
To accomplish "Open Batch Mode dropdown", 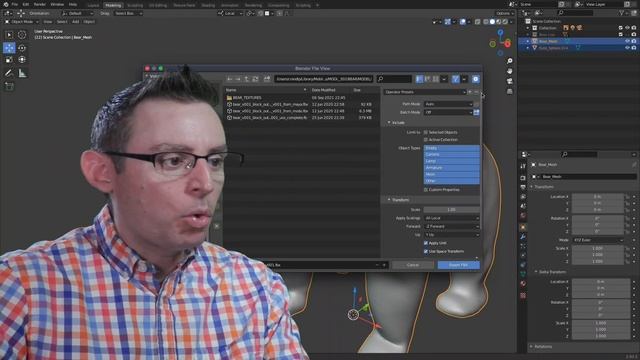I will (448, 112).
